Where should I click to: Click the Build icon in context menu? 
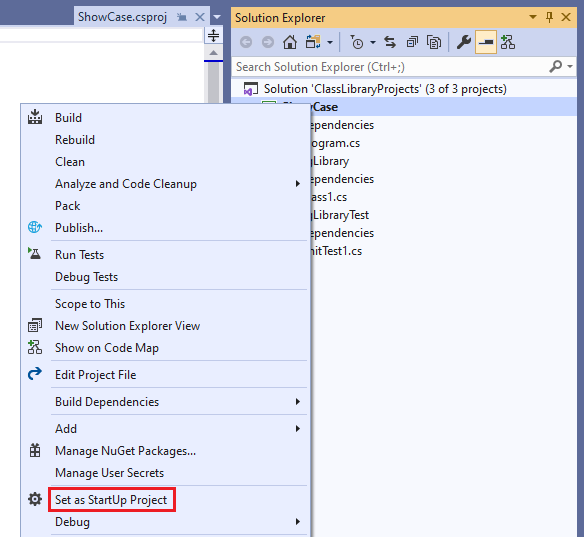pyautogui.click(x=35, y=117)
